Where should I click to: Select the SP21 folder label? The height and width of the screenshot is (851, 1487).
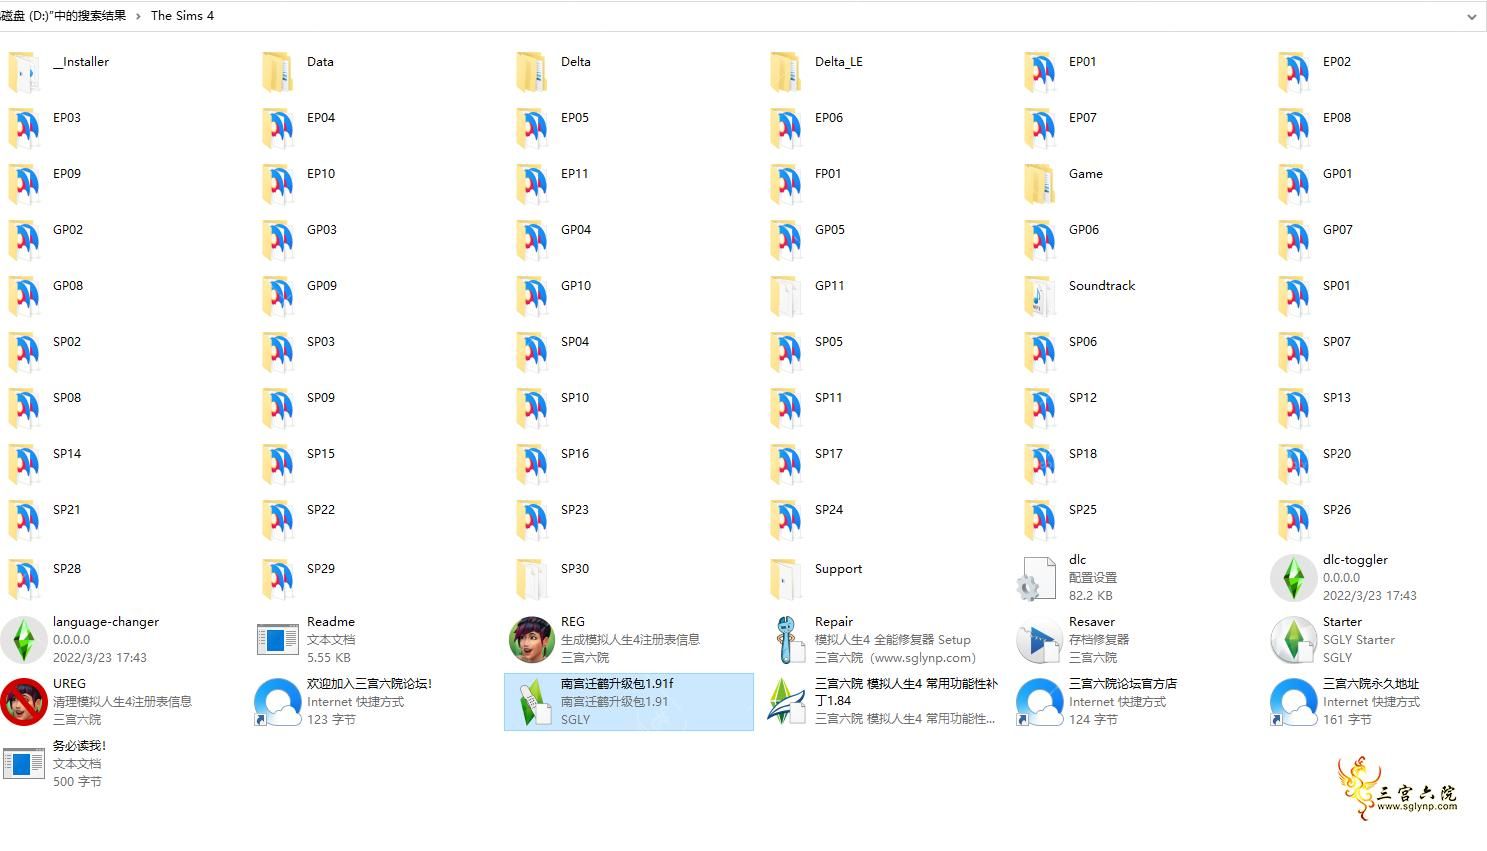66,510
